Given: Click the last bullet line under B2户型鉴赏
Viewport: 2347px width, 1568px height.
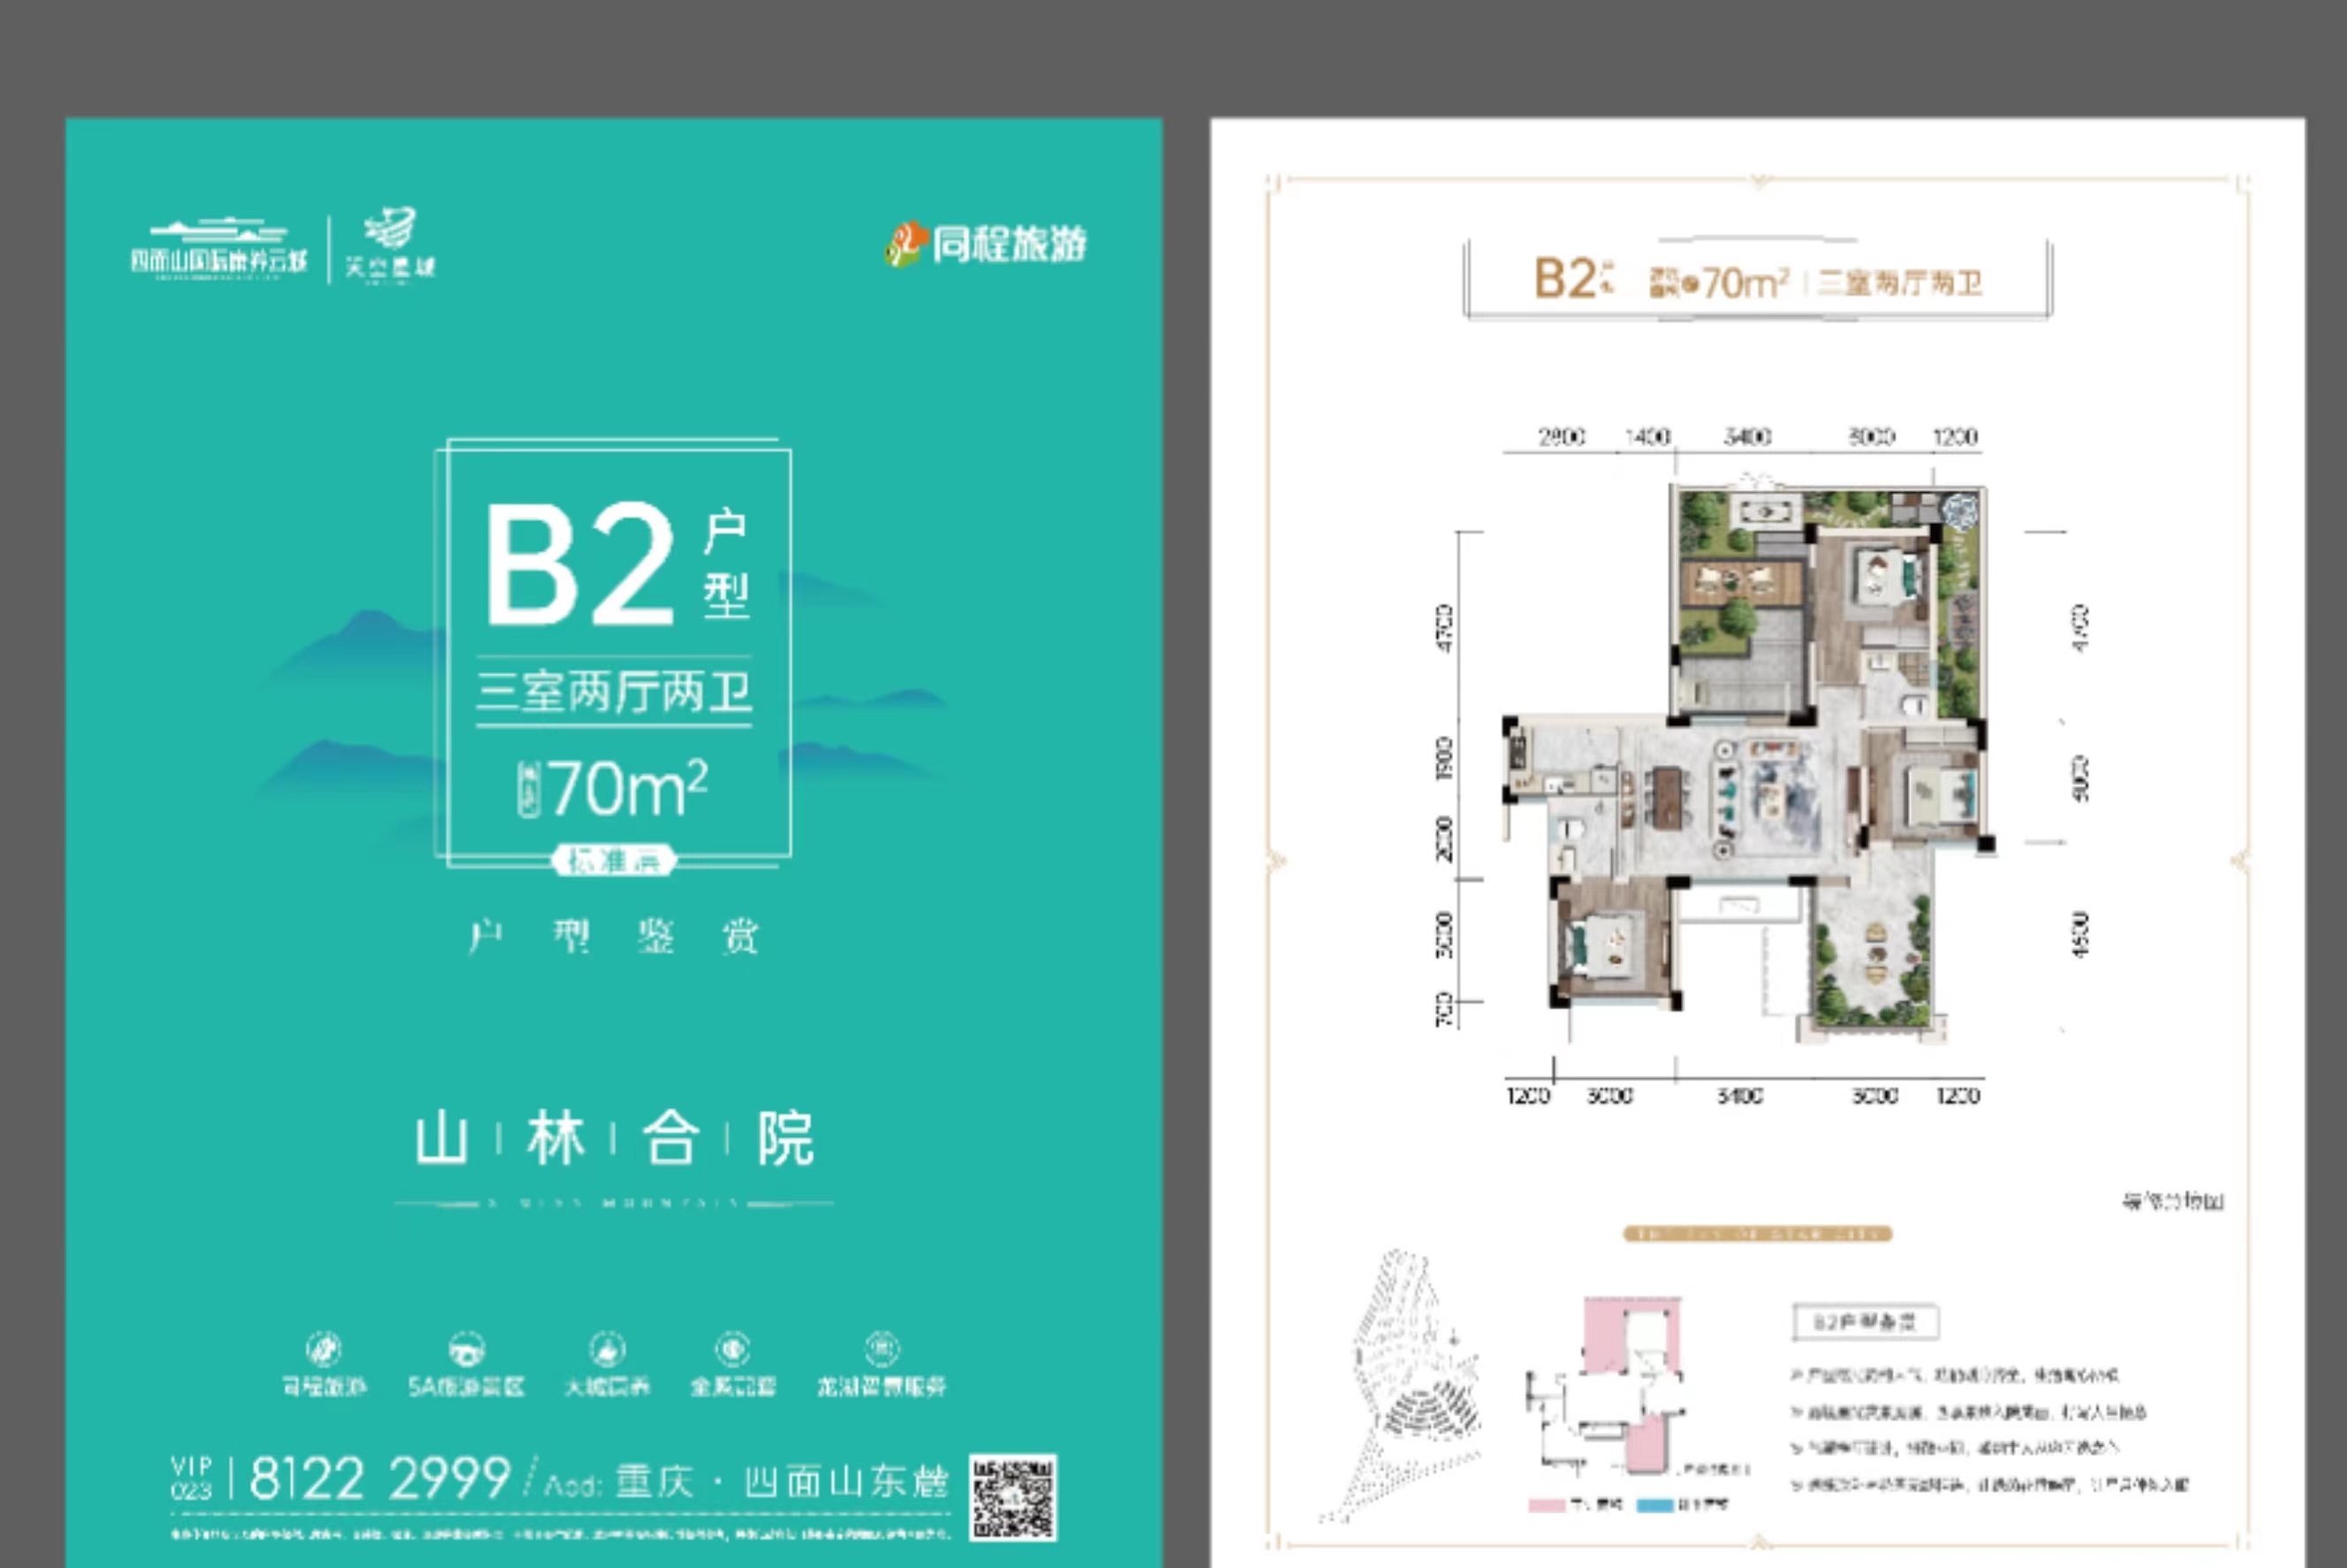Looking at the screenshot, I should (x=1989, y=1485).
